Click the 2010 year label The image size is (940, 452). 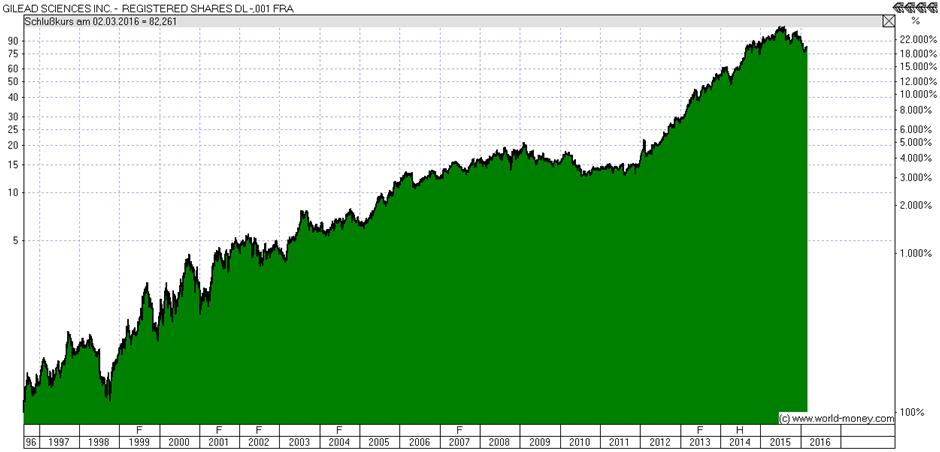[x=580, y=442]
